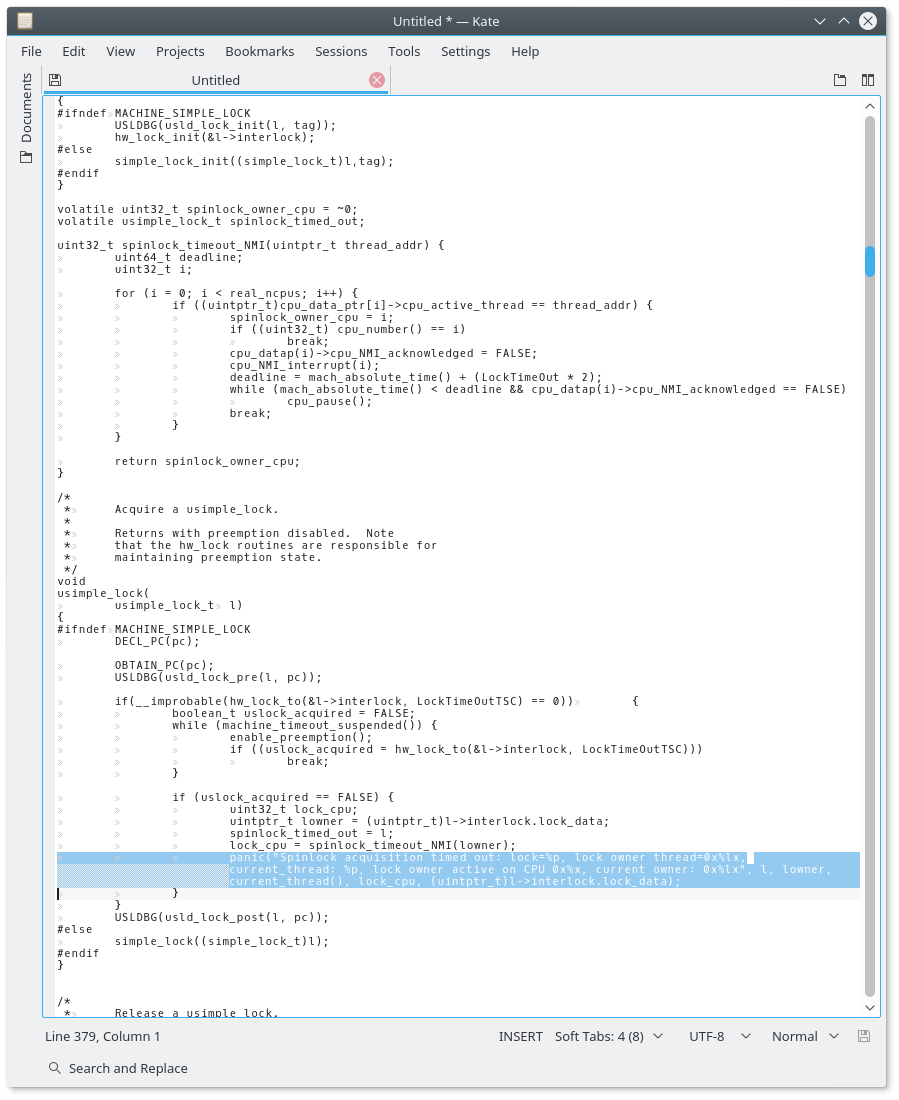Open the Help menu
This screenshot has width=899, height=1100.
pyautogui.click(x=525, y=51)
